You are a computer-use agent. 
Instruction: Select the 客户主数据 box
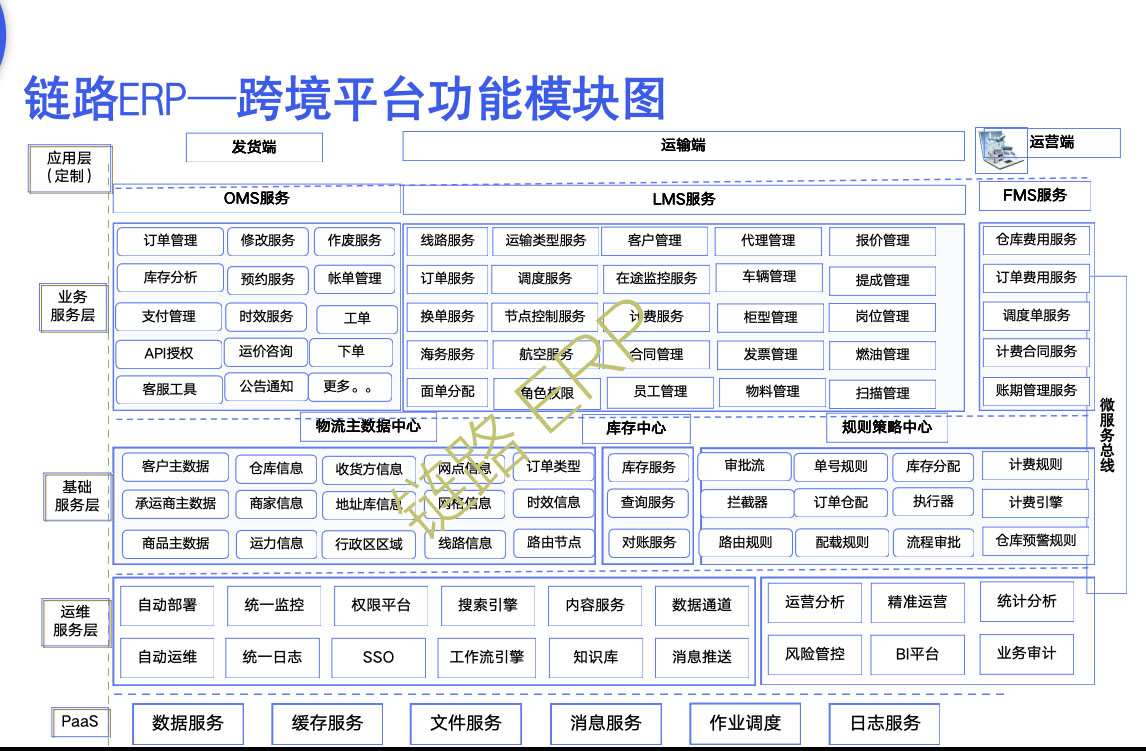click(175, 466)
